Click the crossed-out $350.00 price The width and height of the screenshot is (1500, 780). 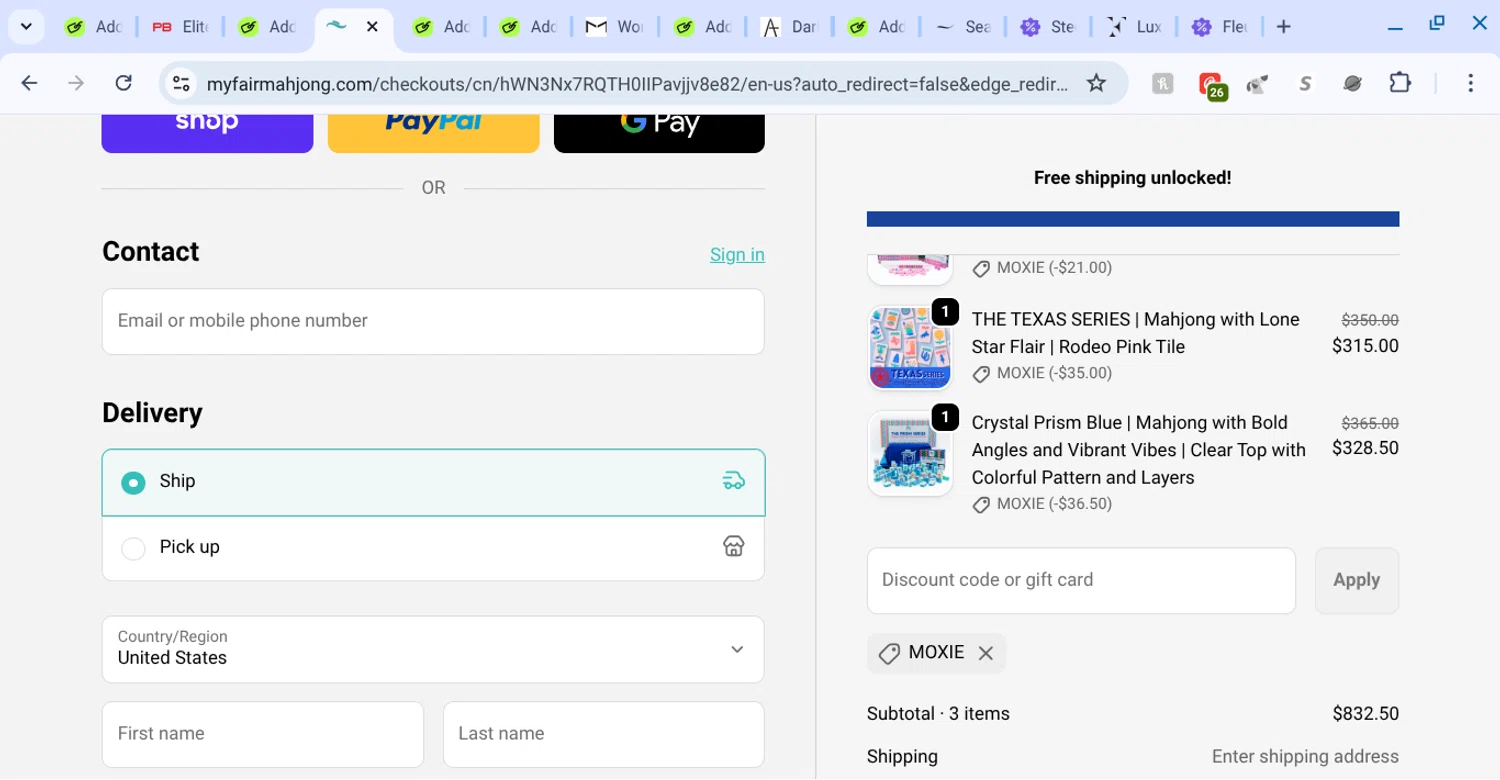[x=1370, y=320]
